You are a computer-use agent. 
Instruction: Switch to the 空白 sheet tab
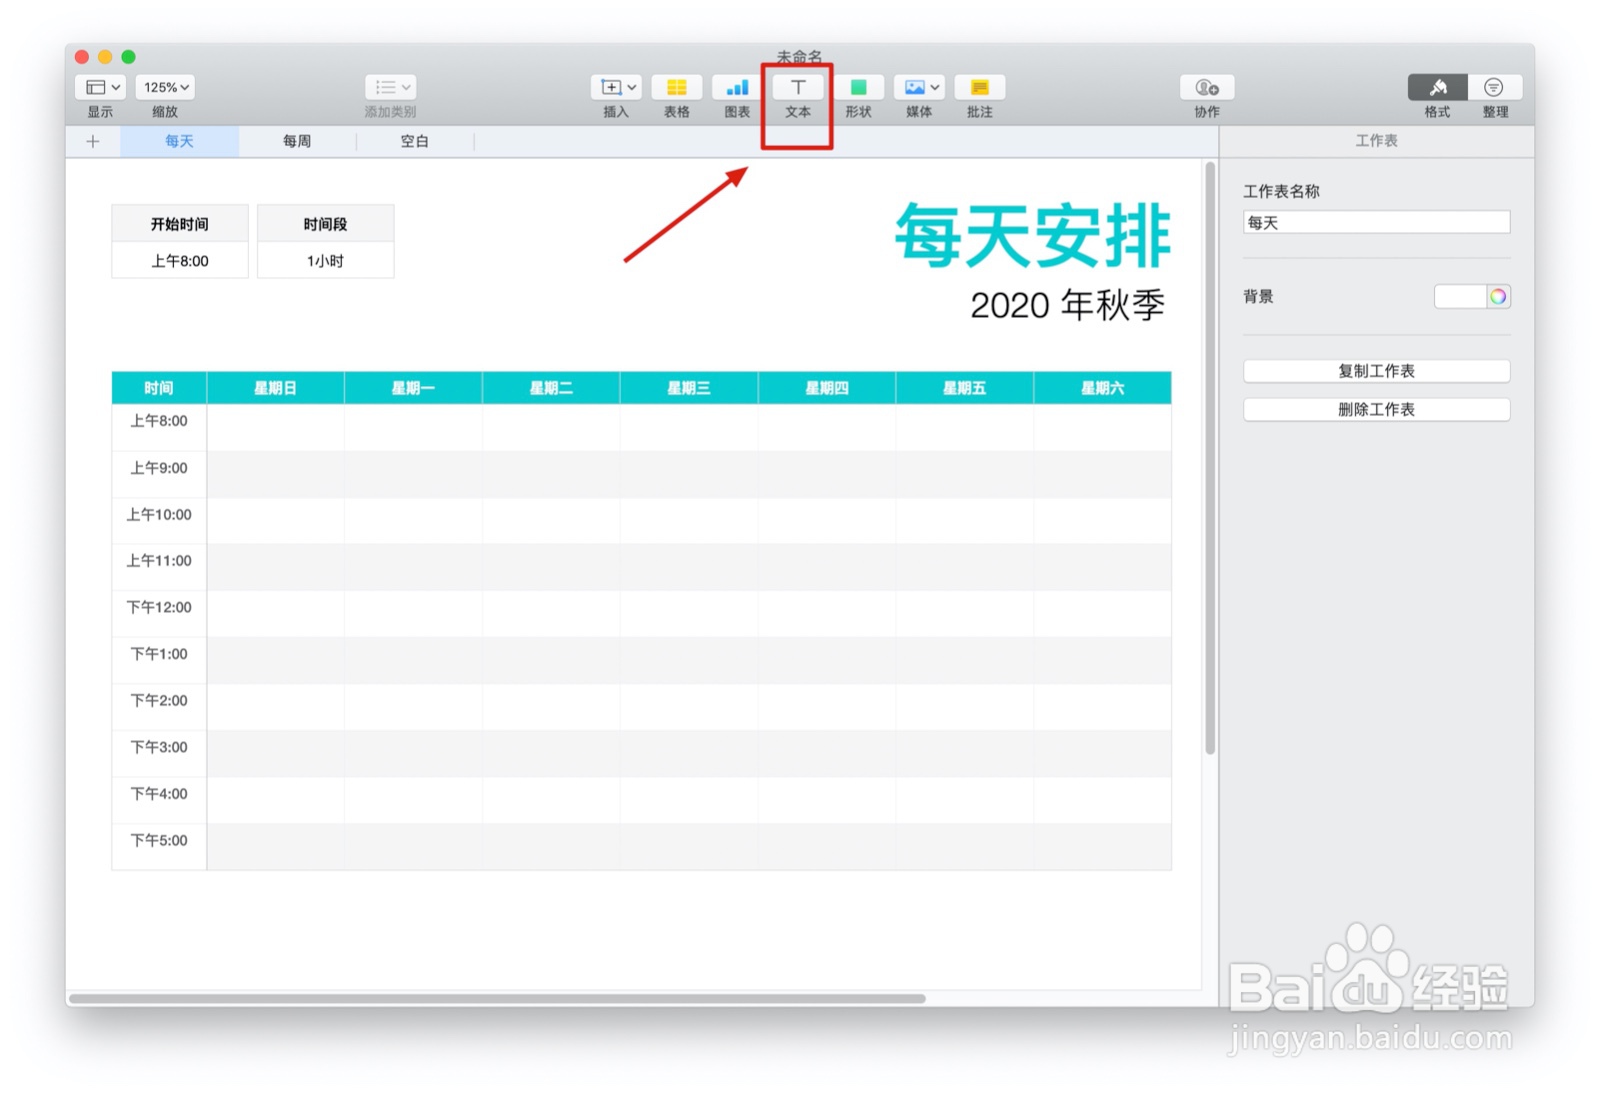click(x=416, y=141)
